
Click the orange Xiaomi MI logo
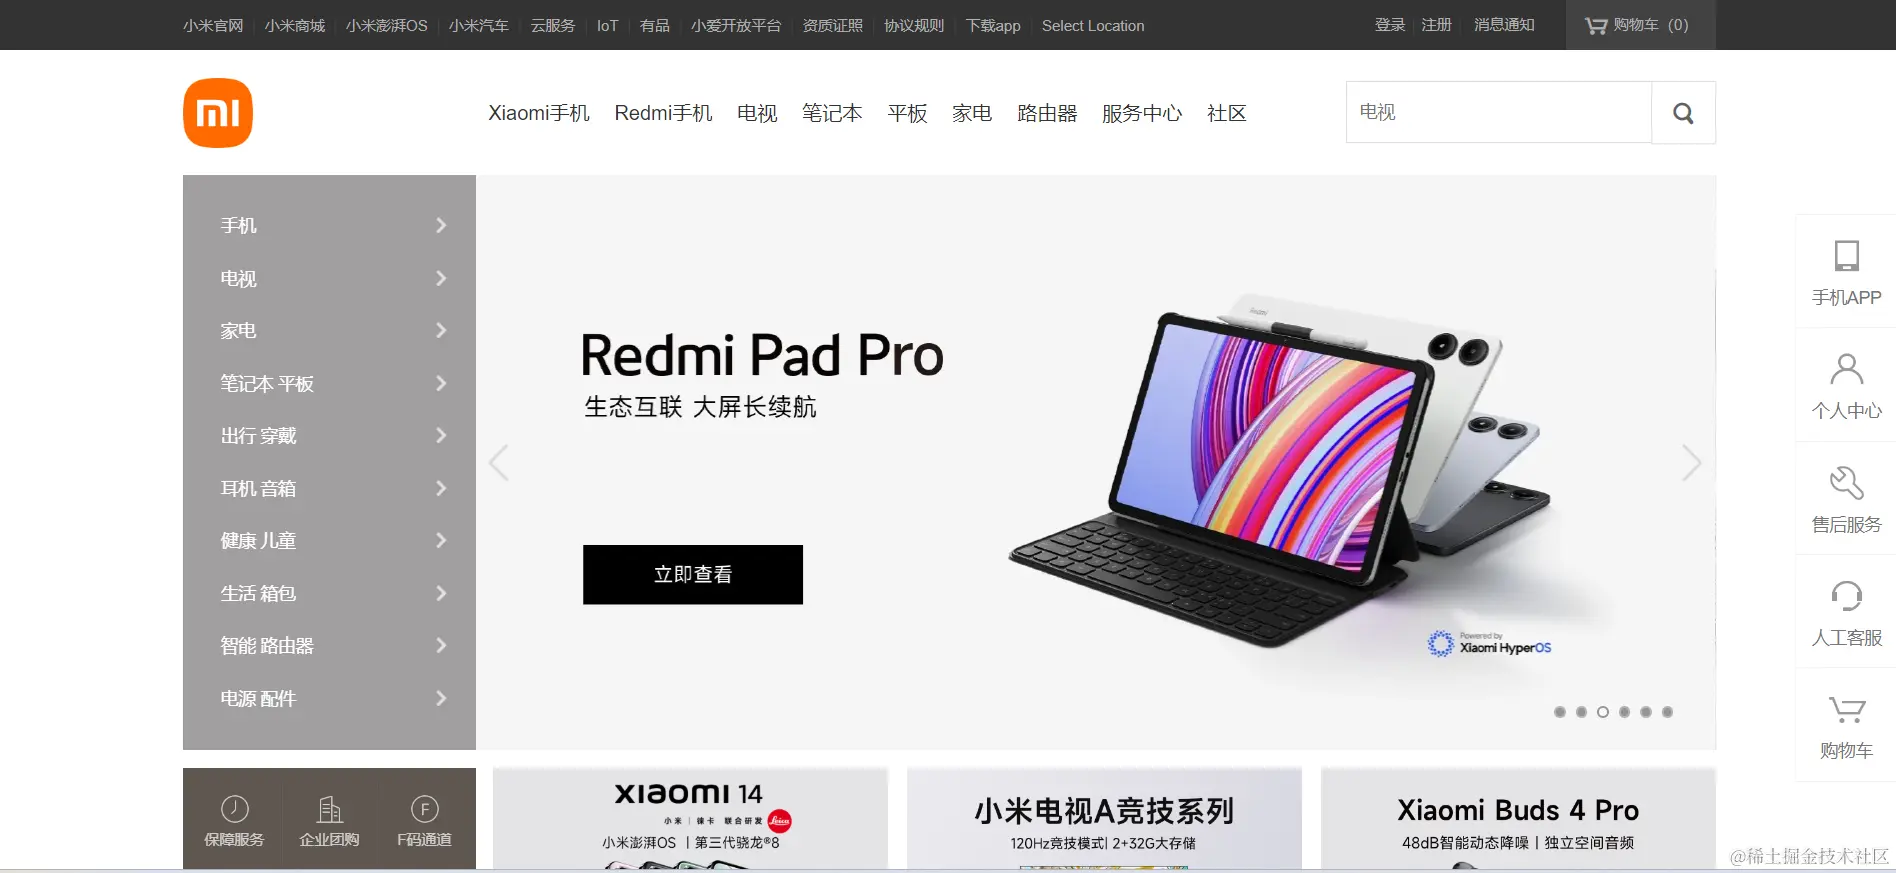pyautogui.click(x=218, y=113)
